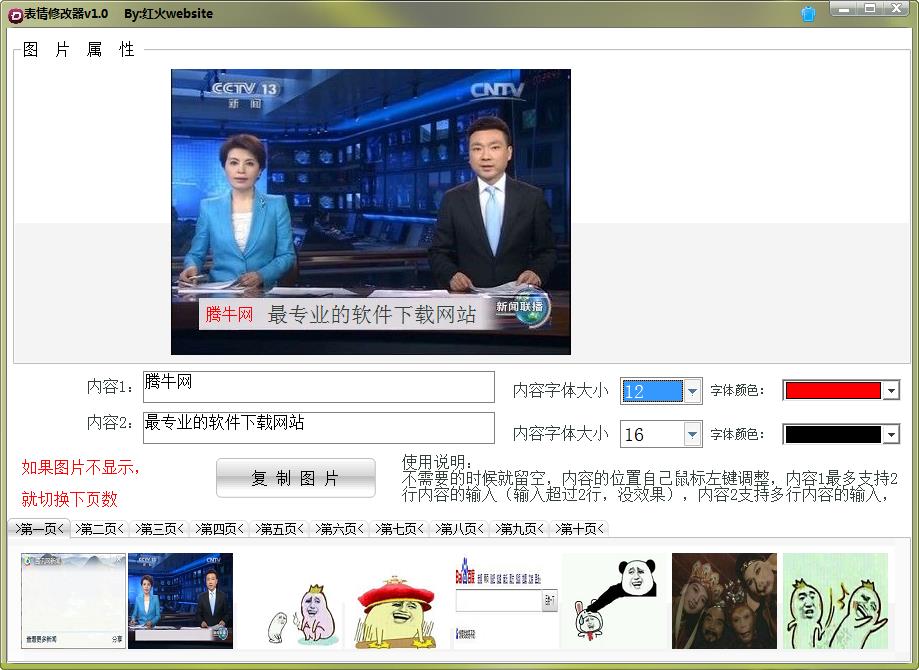
Task: Choose the panda face meme thumbnail
Action: pyautogui.click(x=611, y=600)
